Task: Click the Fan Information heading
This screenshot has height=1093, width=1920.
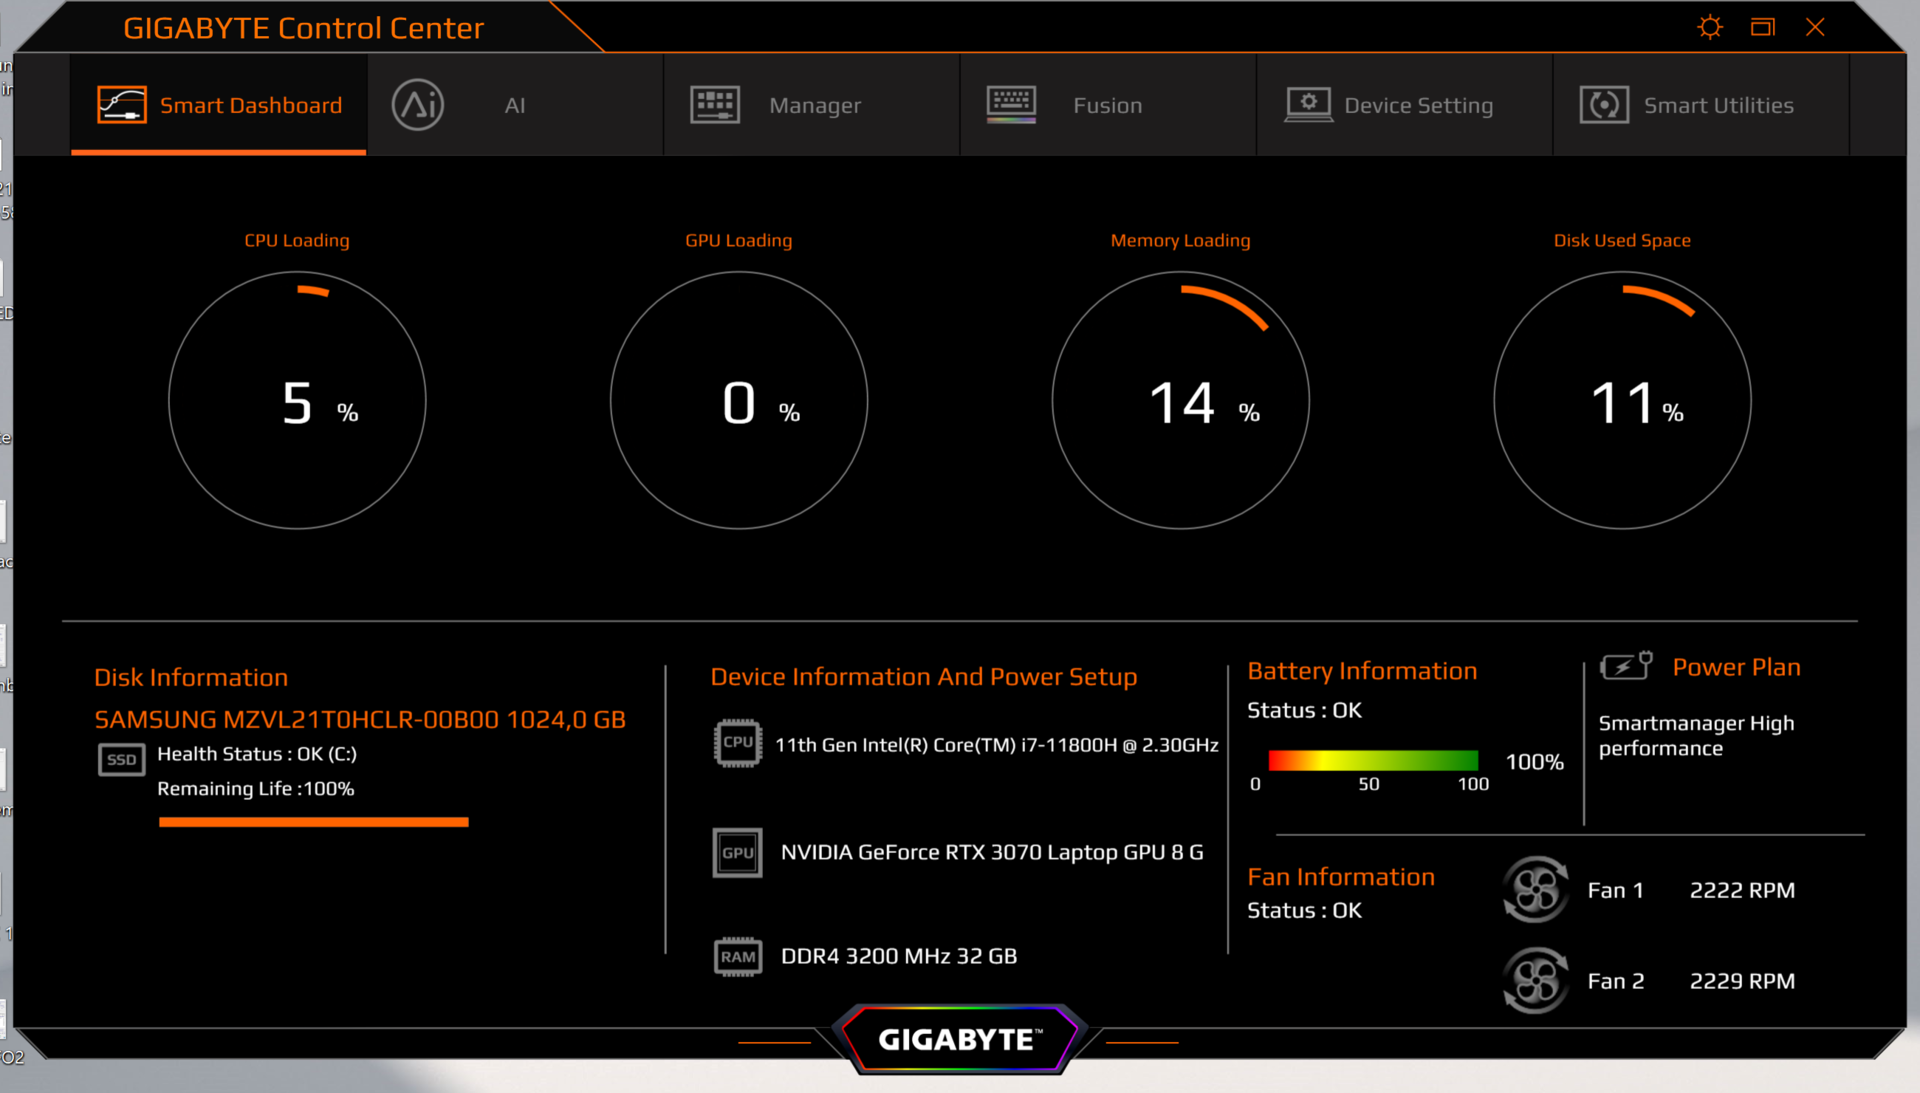Action: pyautogui.click(x=1341, y=877)
